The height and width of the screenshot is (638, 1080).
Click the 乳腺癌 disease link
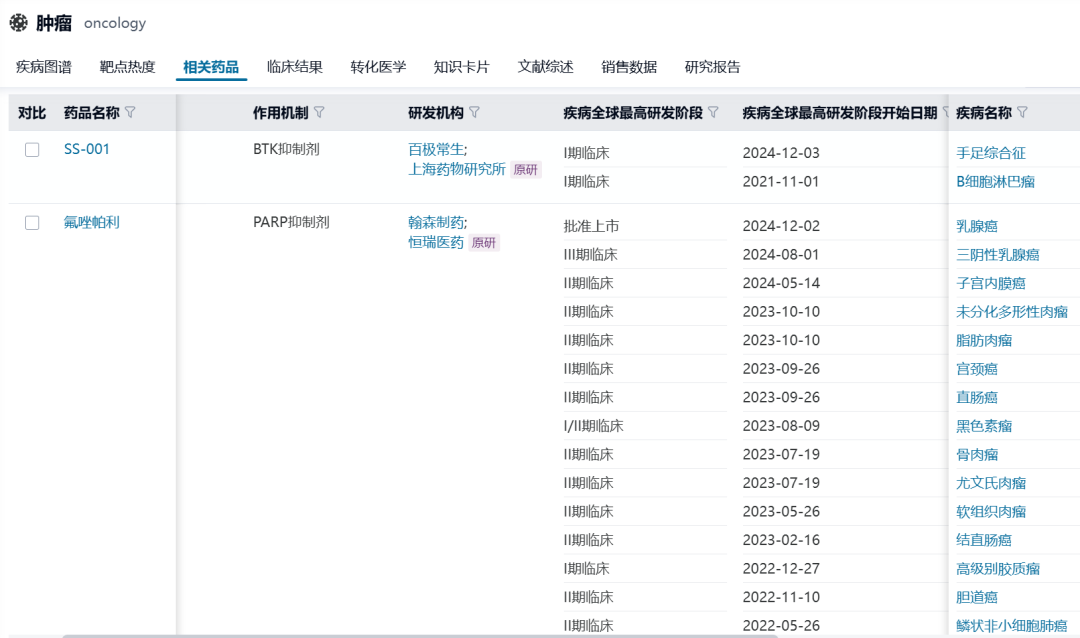(975, 225)
